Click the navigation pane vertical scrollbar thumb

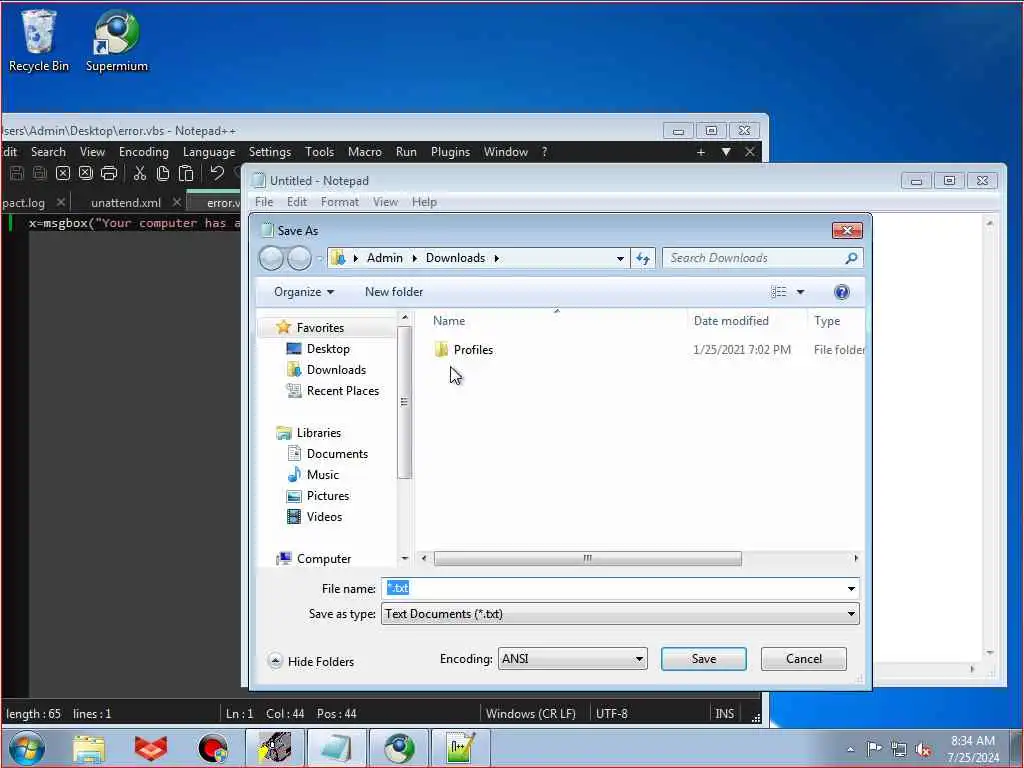click(404, 402)
